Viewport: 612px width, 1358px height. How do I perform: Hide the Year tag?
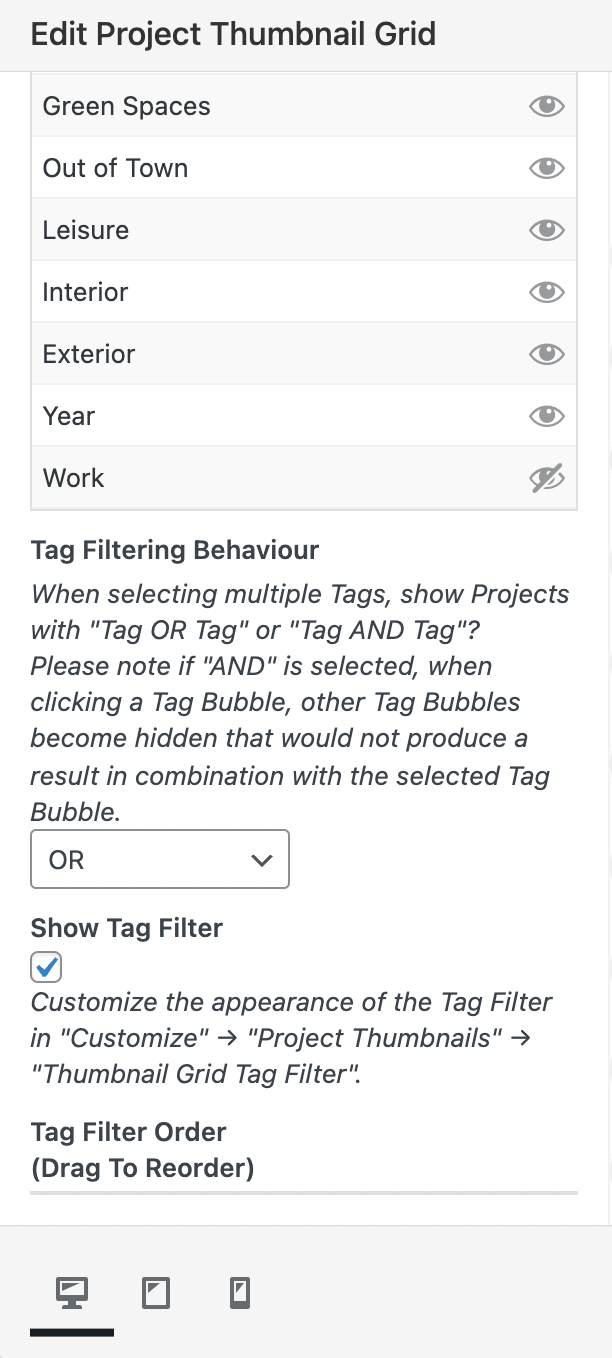(546, 416)
